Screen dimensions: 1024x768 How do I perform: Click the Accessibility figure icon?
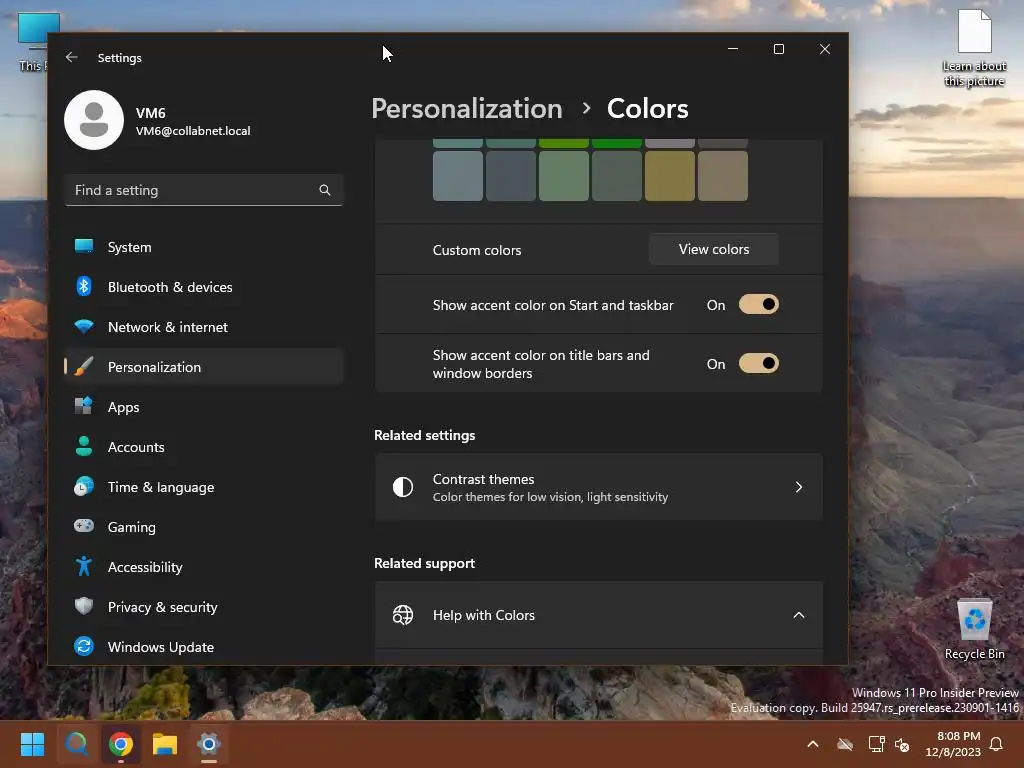[84, 566]
